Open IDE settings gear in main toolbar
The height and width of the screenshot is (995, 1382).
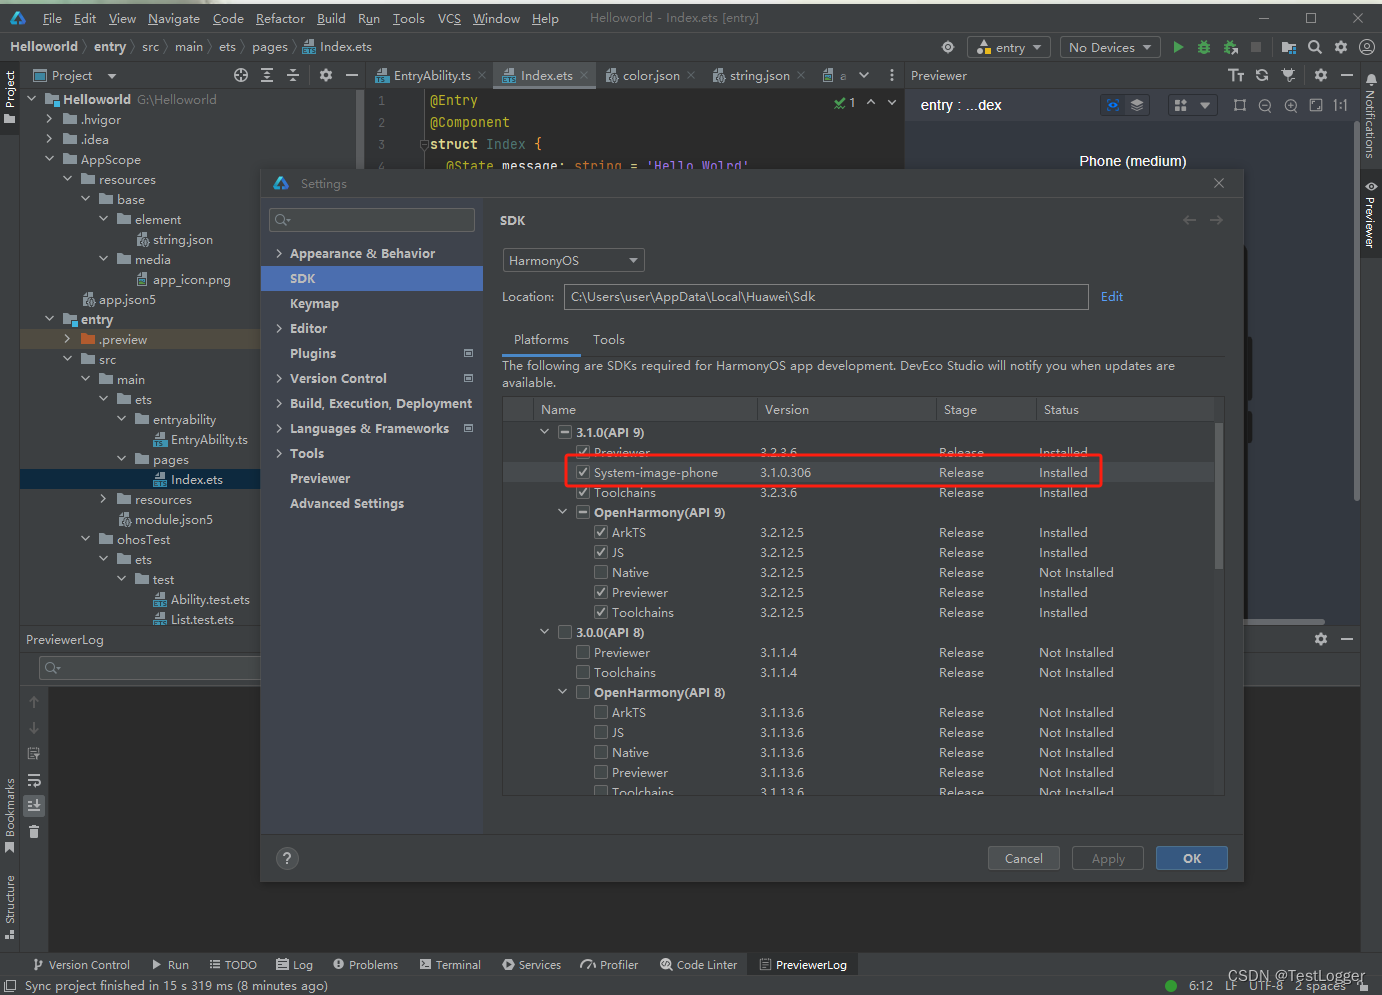coord(1341,47)
